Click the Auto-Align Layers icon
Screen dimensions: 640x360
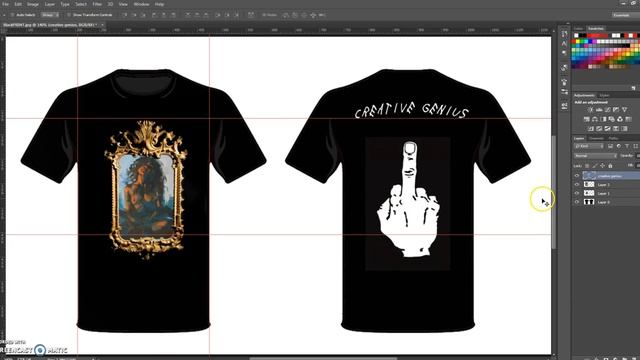point(251,15)
